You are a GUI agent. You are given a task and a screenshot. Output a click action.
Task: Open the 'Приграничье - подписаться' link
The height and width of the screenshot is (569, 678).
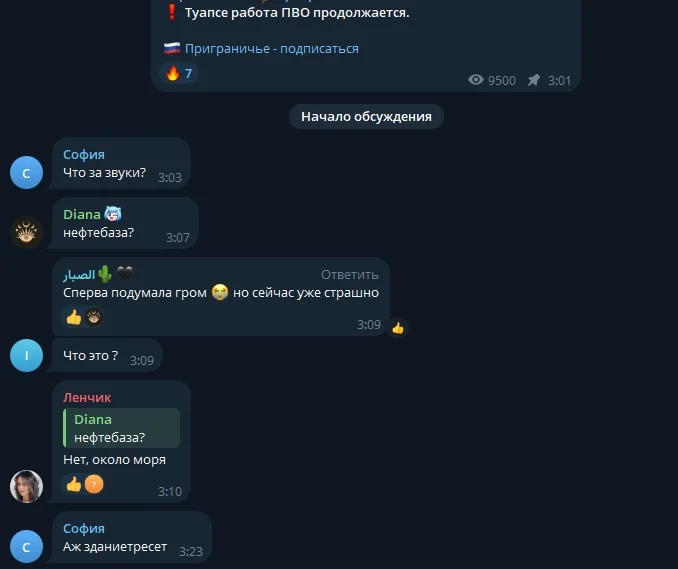click(272, 48)
